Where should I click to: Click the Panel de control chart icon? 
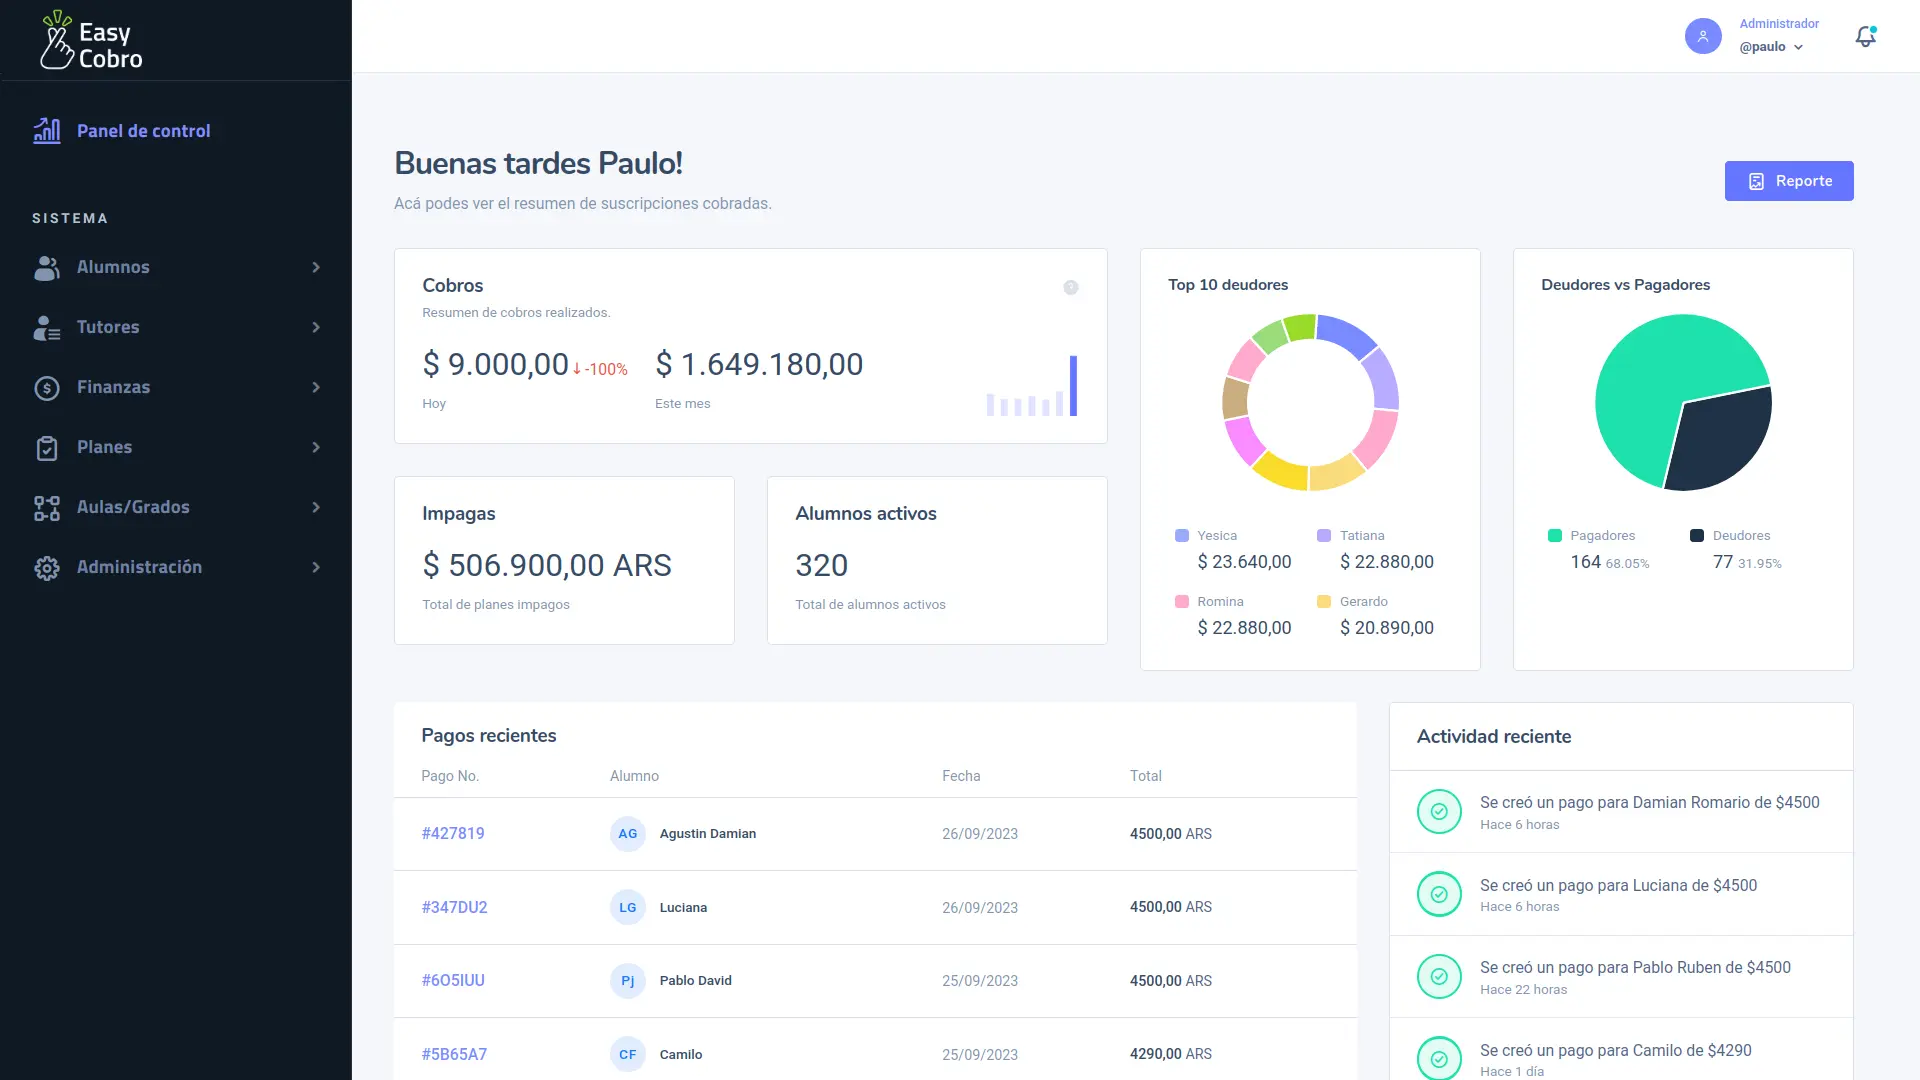pos(47,131)
